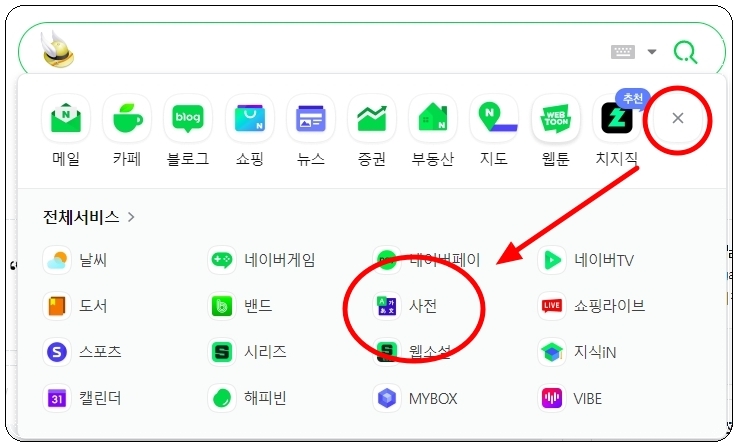Screen dimensions: 738x447
Task: Click the green search magnifier button
Action: pos(685,52)
